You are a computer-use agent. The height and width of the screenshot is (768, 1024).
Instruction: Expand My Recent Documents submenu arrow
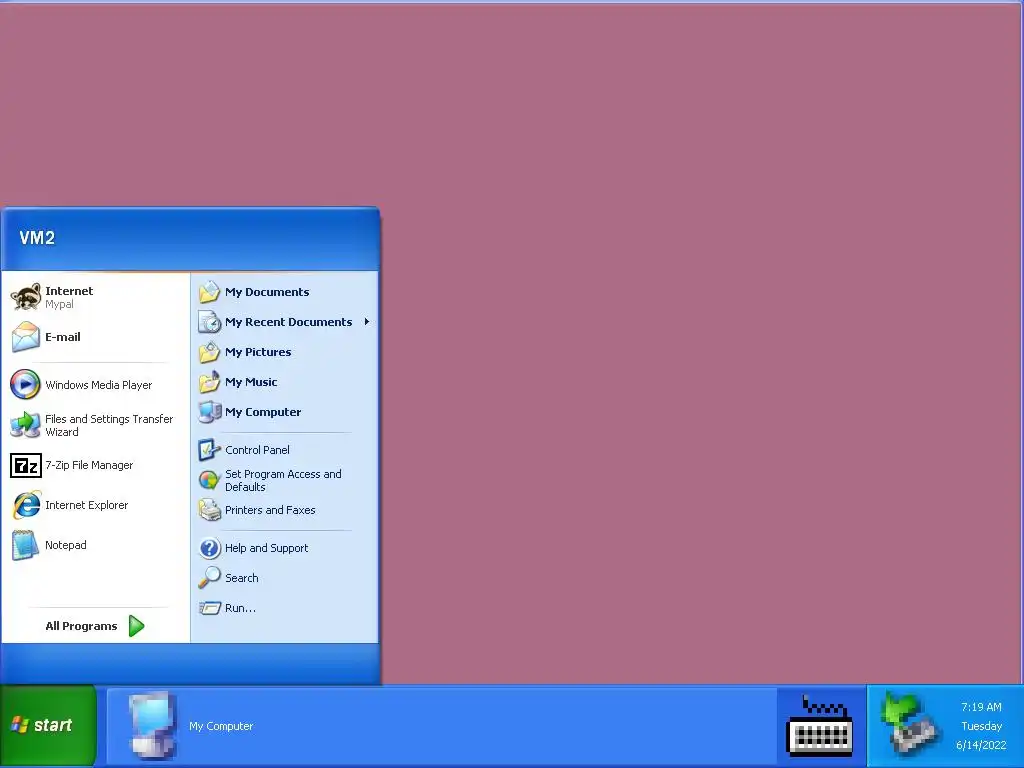(367, 321)
